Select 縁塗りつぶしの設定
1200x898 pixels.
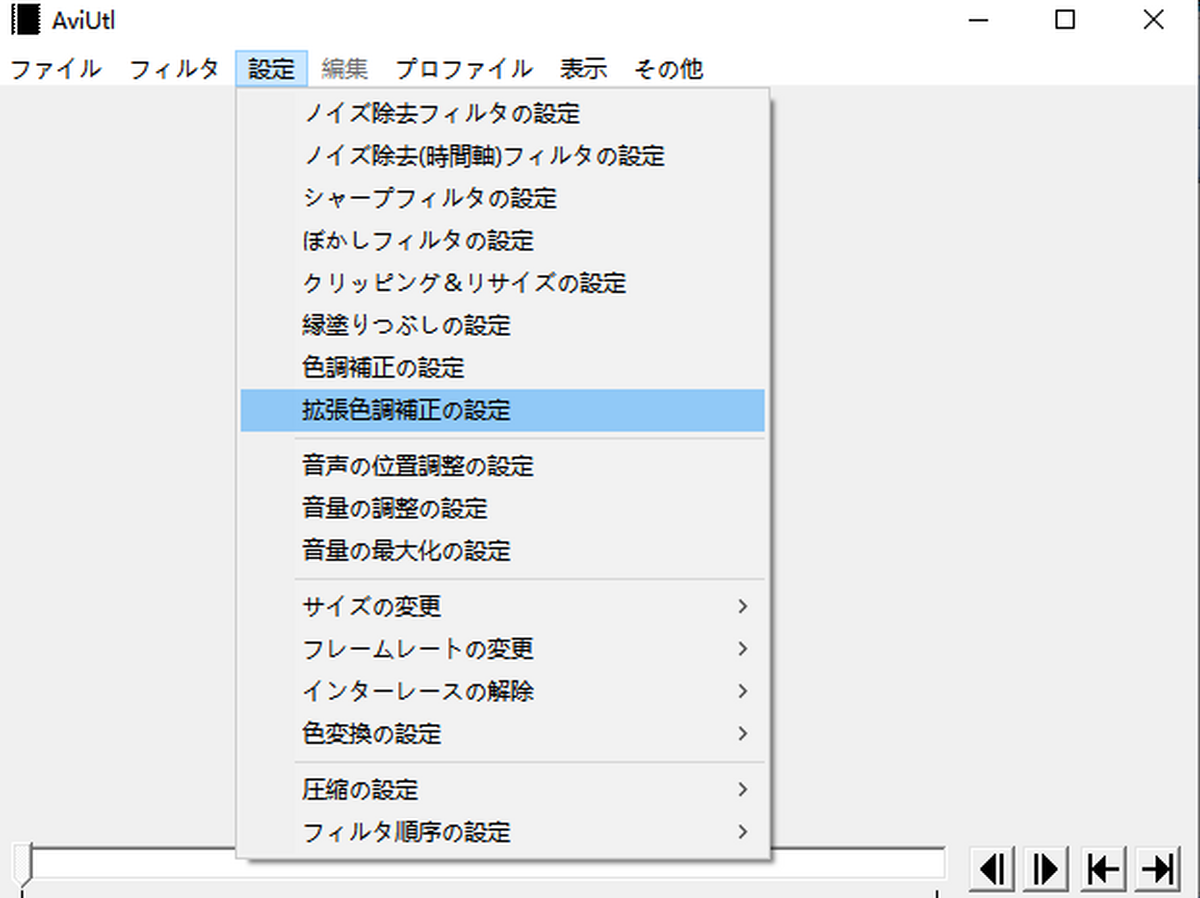[503, 325]
